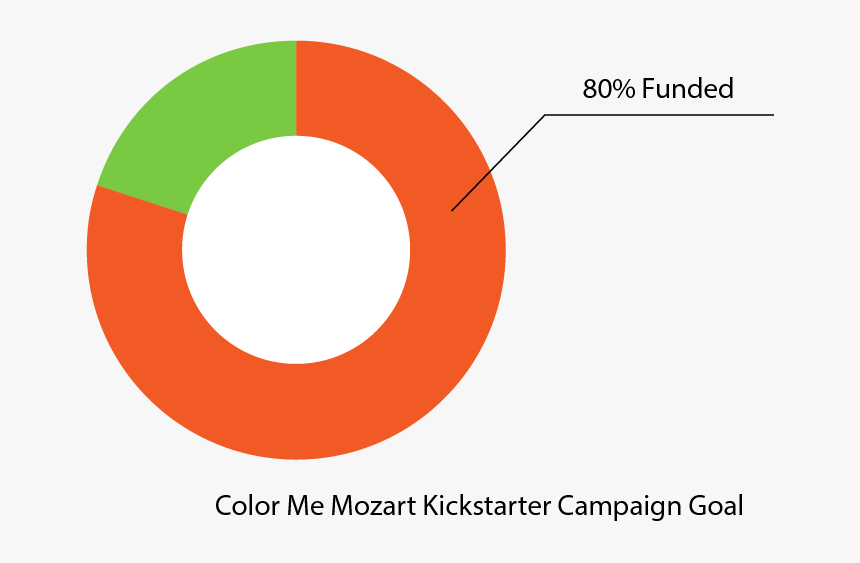860x563 pixels.
Task: Click the orange funded segment right of the hole
Action: tap(458, 250)
